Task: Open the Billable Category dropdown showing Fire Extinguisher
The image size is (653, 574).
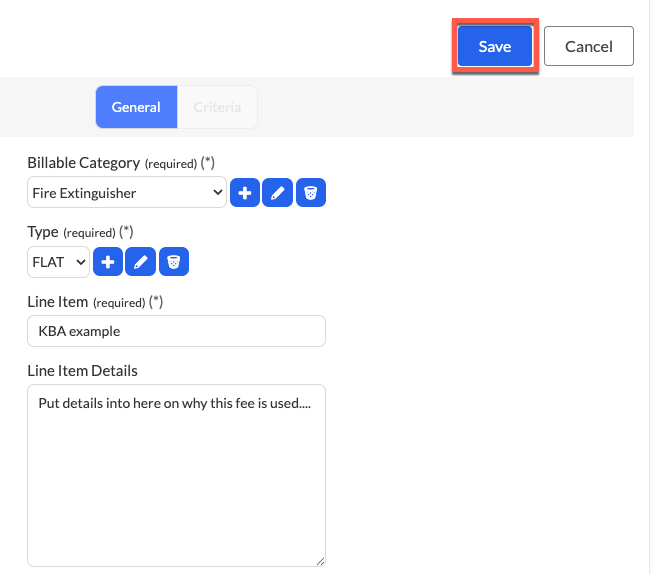Action: pos(127,192)
